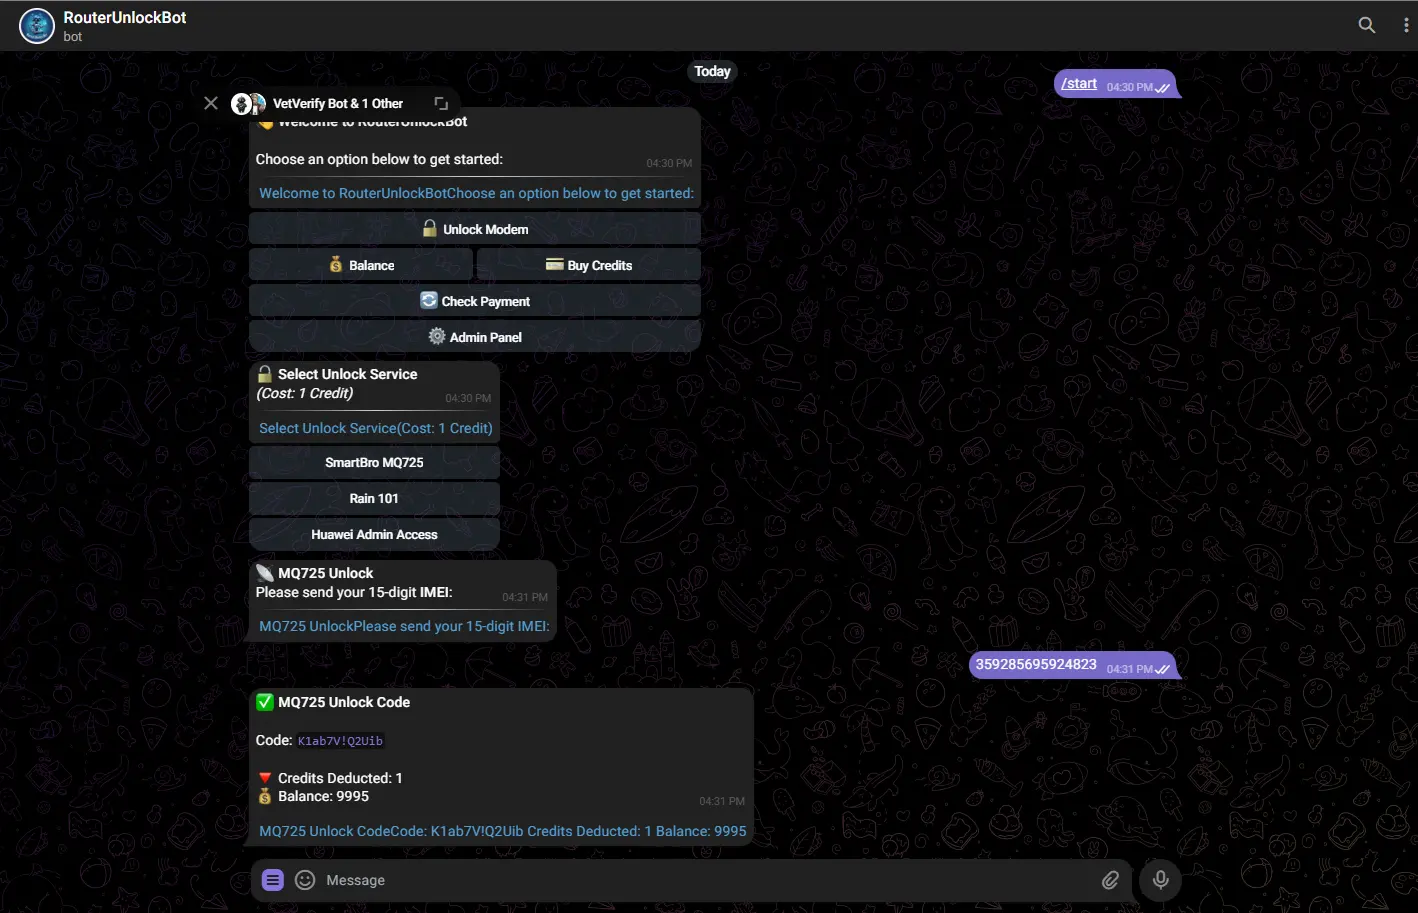Click the /start command link

click(1079, 84)
